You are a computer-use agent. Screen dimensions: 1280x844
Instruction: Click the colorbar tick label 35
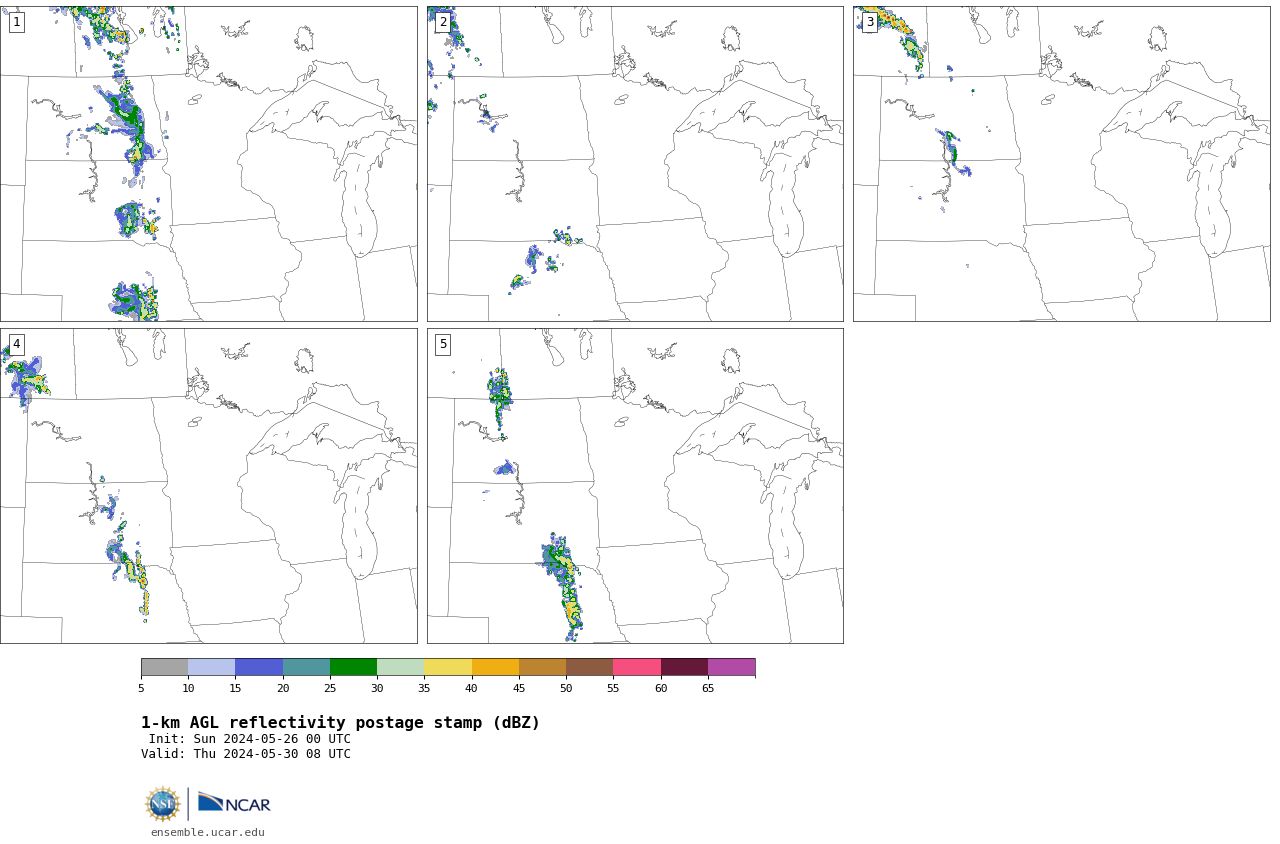424,688
